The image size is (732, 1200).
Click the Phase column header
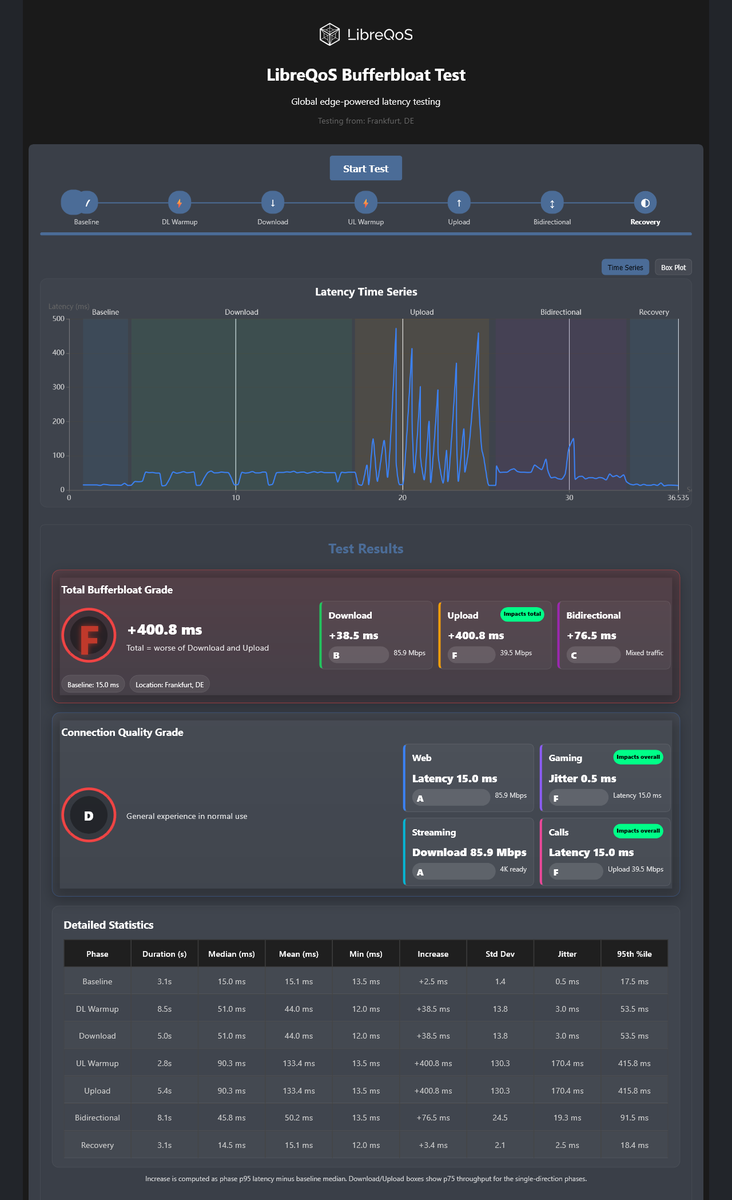point(97,954)
